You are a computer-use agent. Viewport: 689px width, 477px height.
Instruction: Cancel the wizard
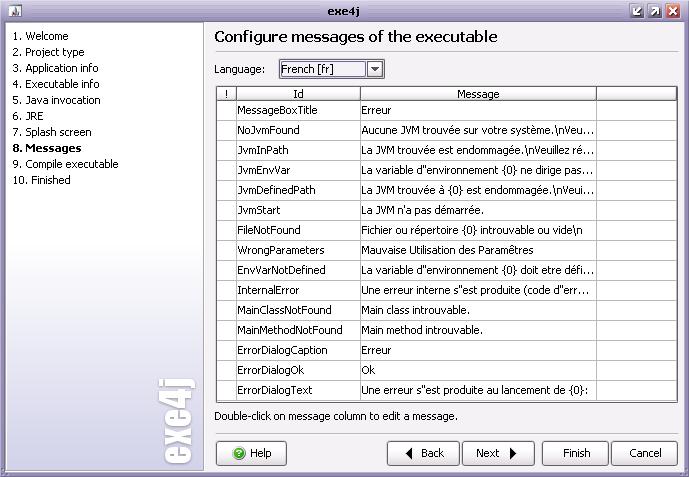(645, 453)
